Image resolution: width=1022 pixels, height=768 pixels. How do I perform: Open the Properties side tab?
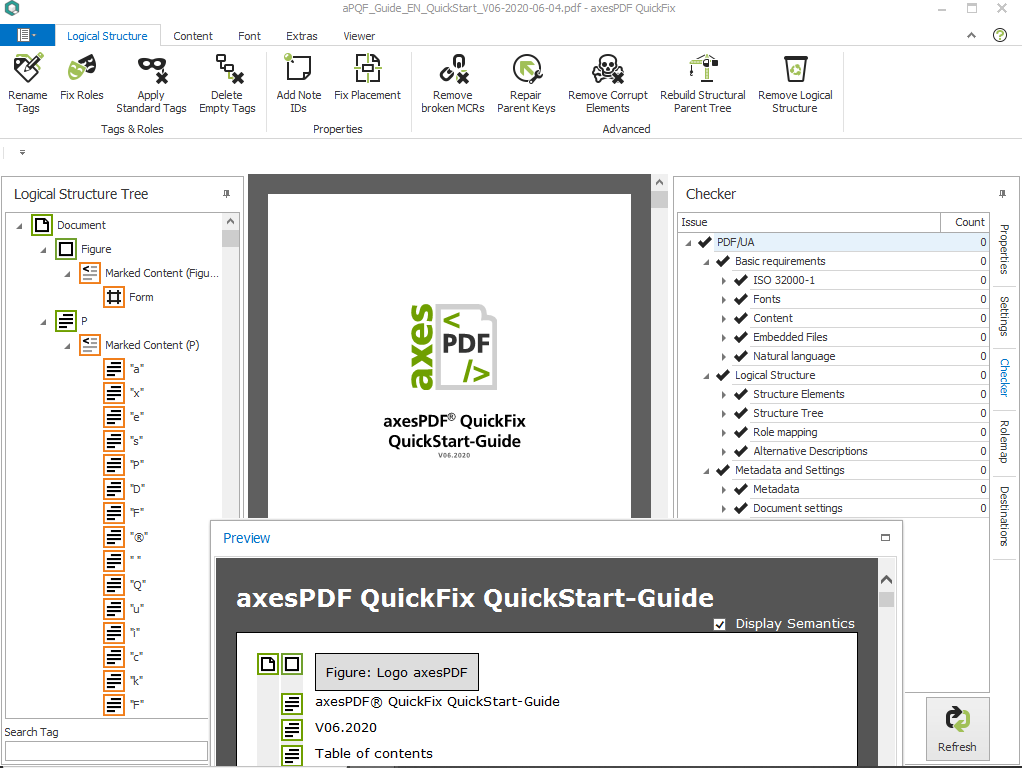click(1004, 249)
